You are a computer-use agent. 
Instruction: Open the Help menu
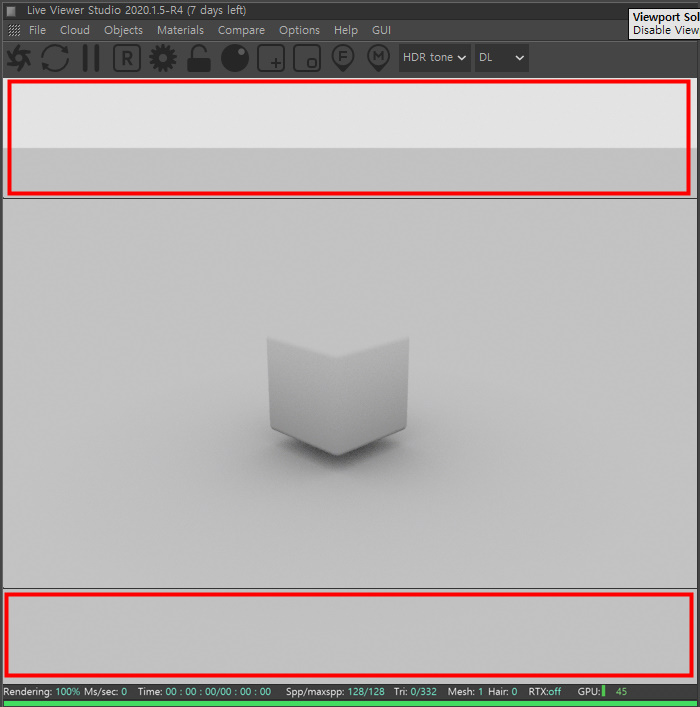coord(346,30)
